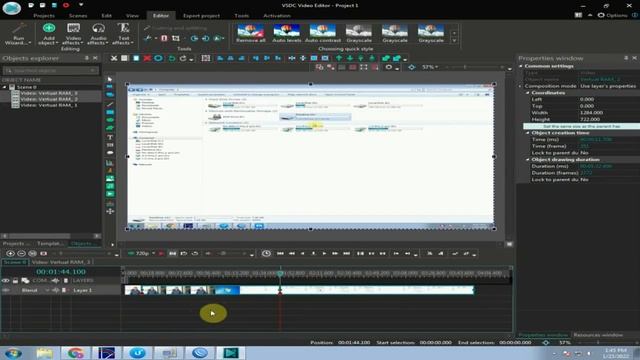
Task: Click the red record icon in quick access bar
Action: 66,5
